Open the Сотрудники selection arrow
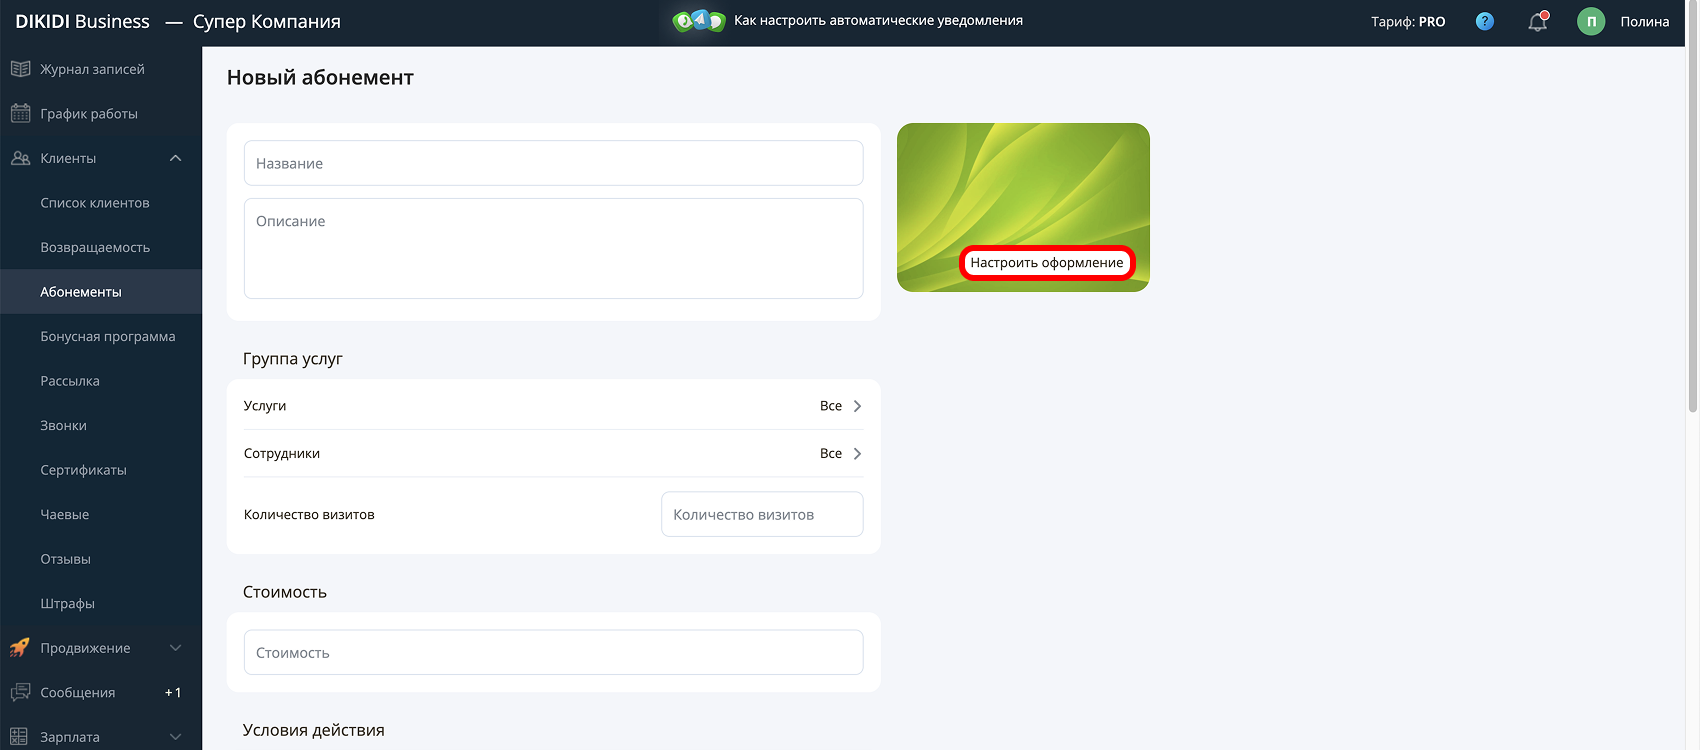Image resolution: width=1700 pixels, height=750 pixels. pos(857,454)
